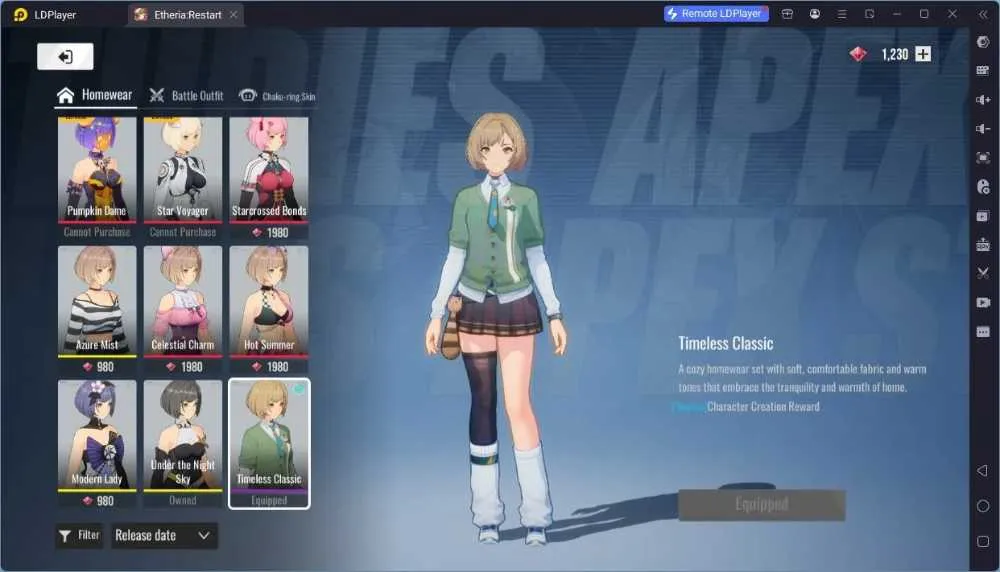Screen dimensions: 1000x572
Task: Click the Modern Lady 980 price
Action: click(98, 501)
